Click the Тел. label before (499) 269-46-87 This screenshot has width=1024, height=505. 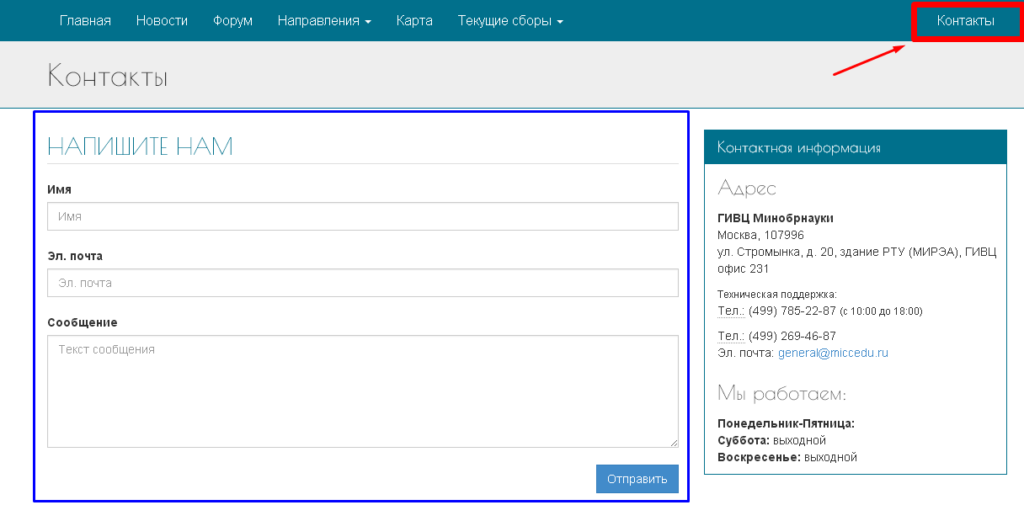[730, 336]
